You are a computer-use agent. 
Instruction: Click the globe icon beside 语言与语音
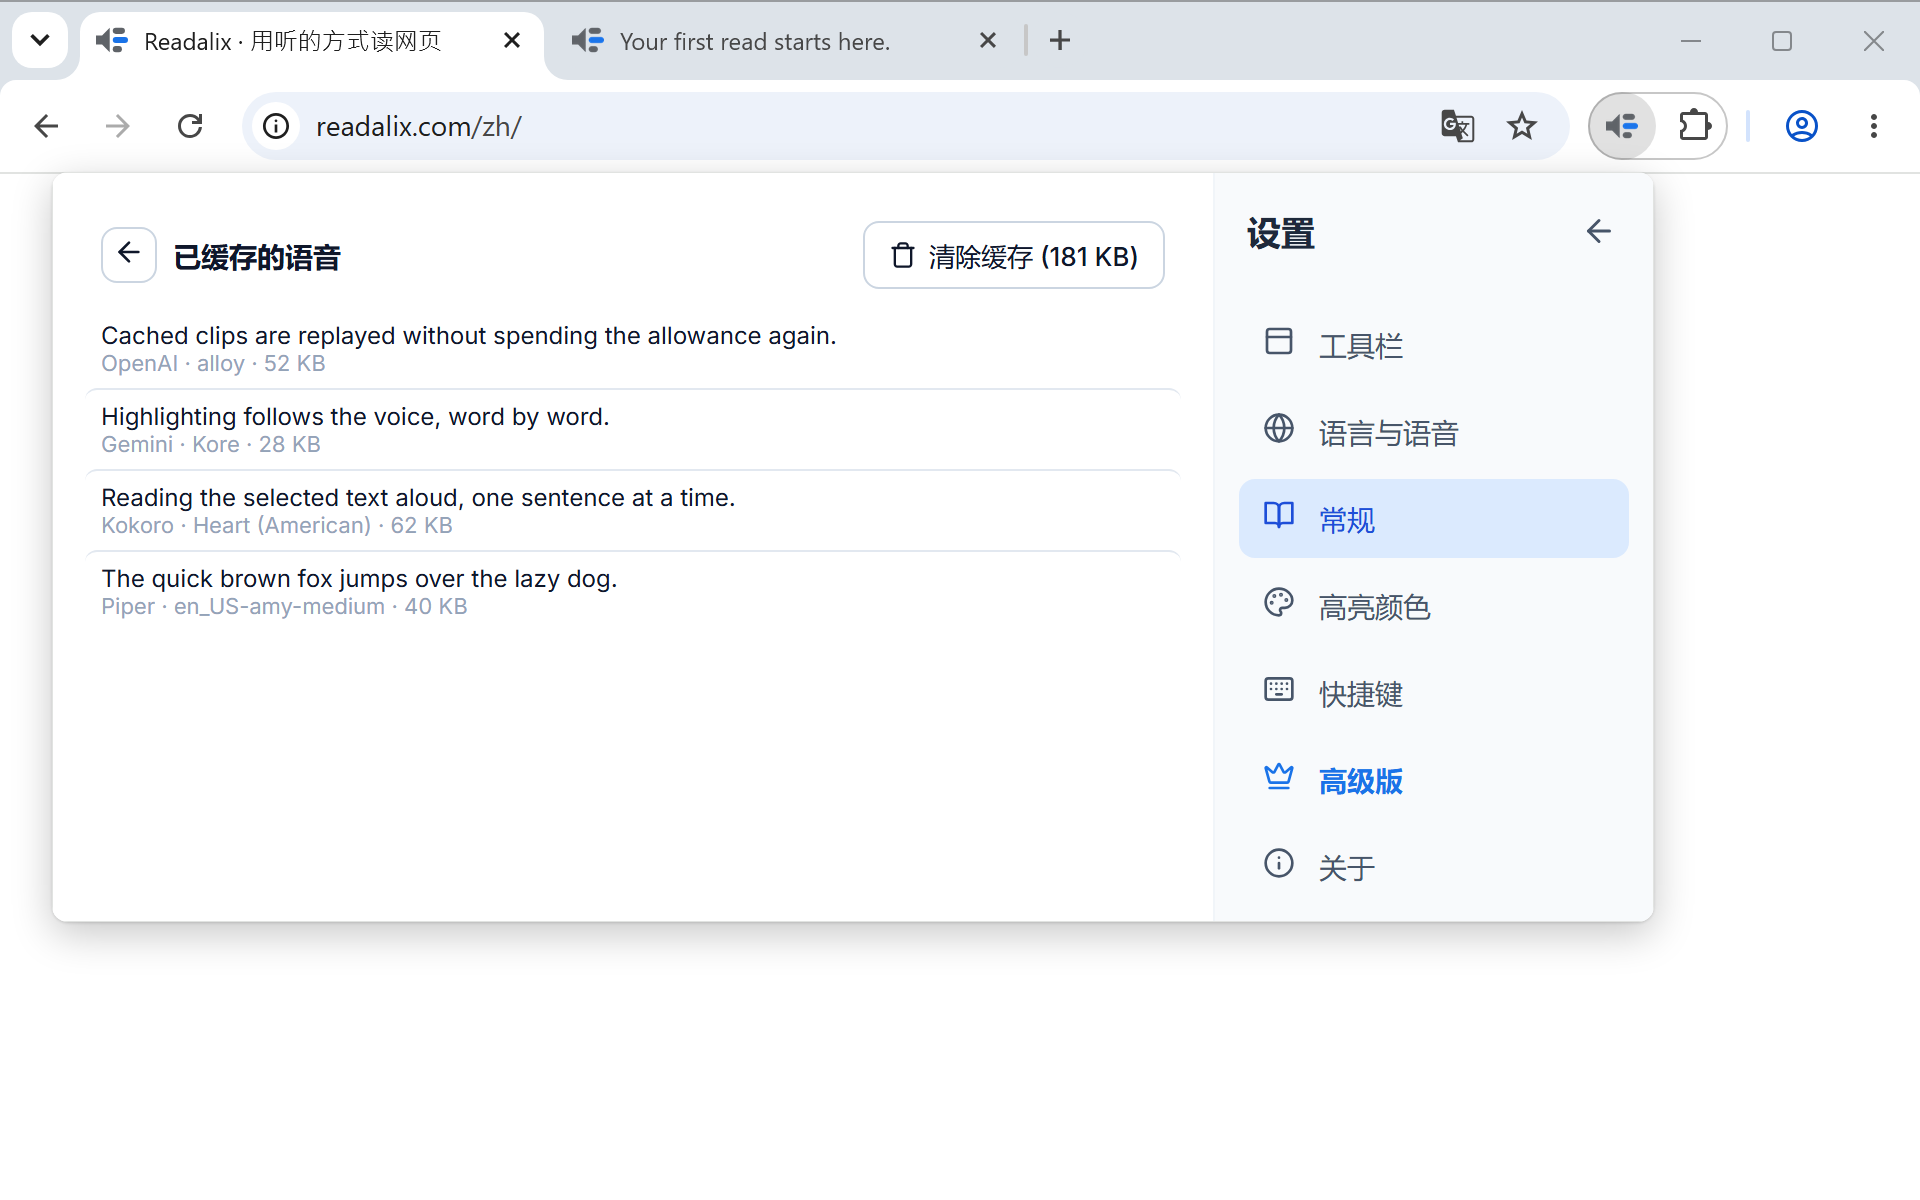point(1278,429)
